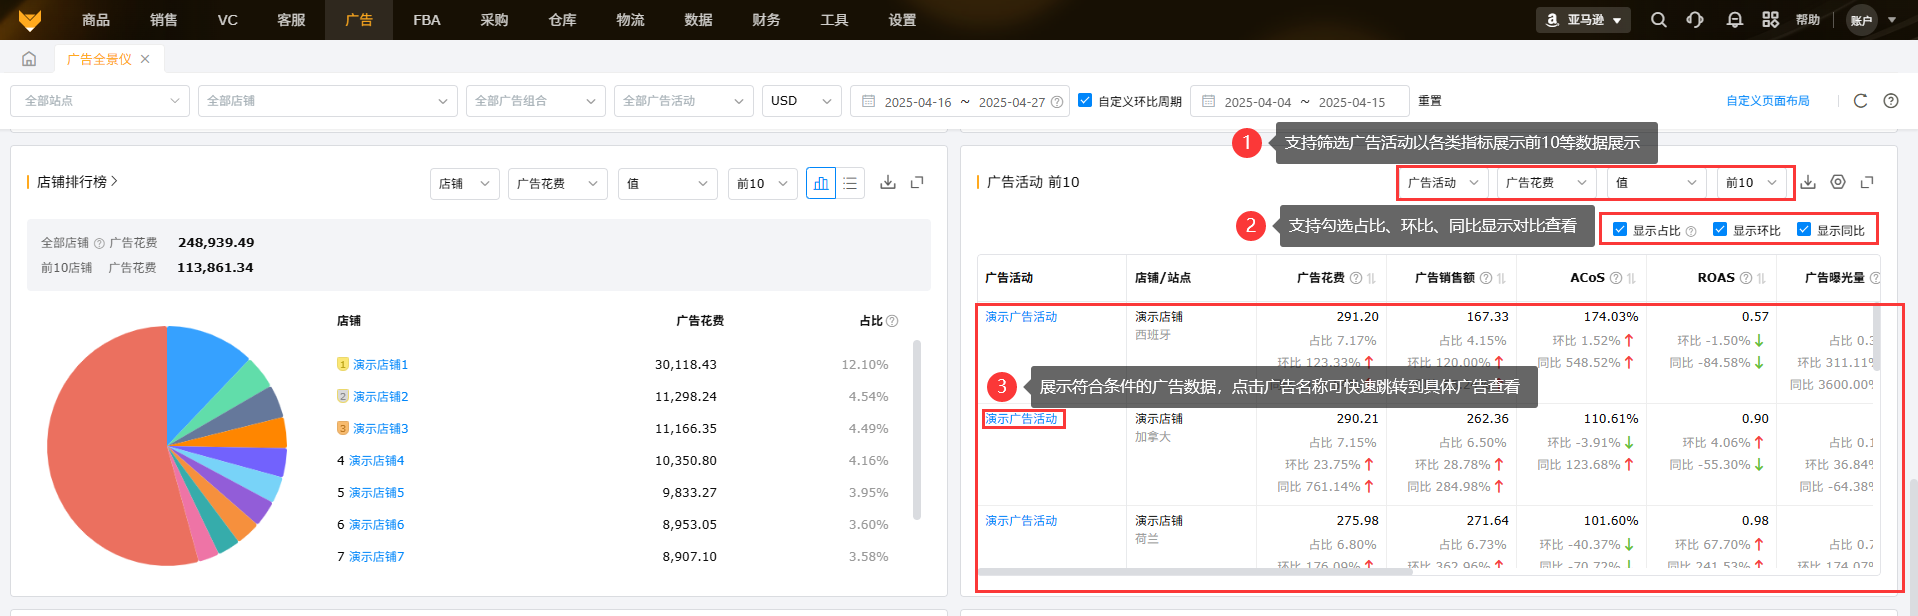Screen dimensions: 1918x616
Task: Click the search magnifier icon in top bar
Action: [1658, 20]
